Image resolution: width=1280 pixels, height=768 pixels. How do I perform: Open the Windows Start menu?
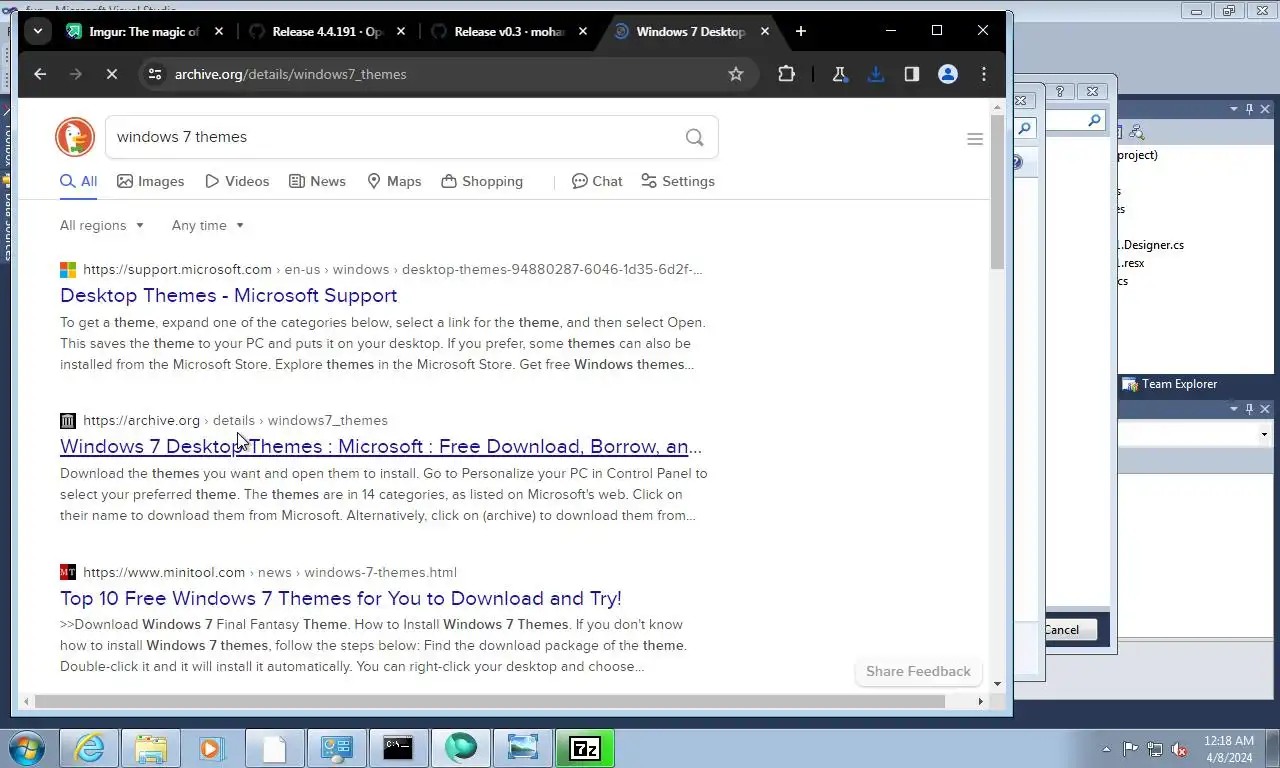click(x=26, y=748)
